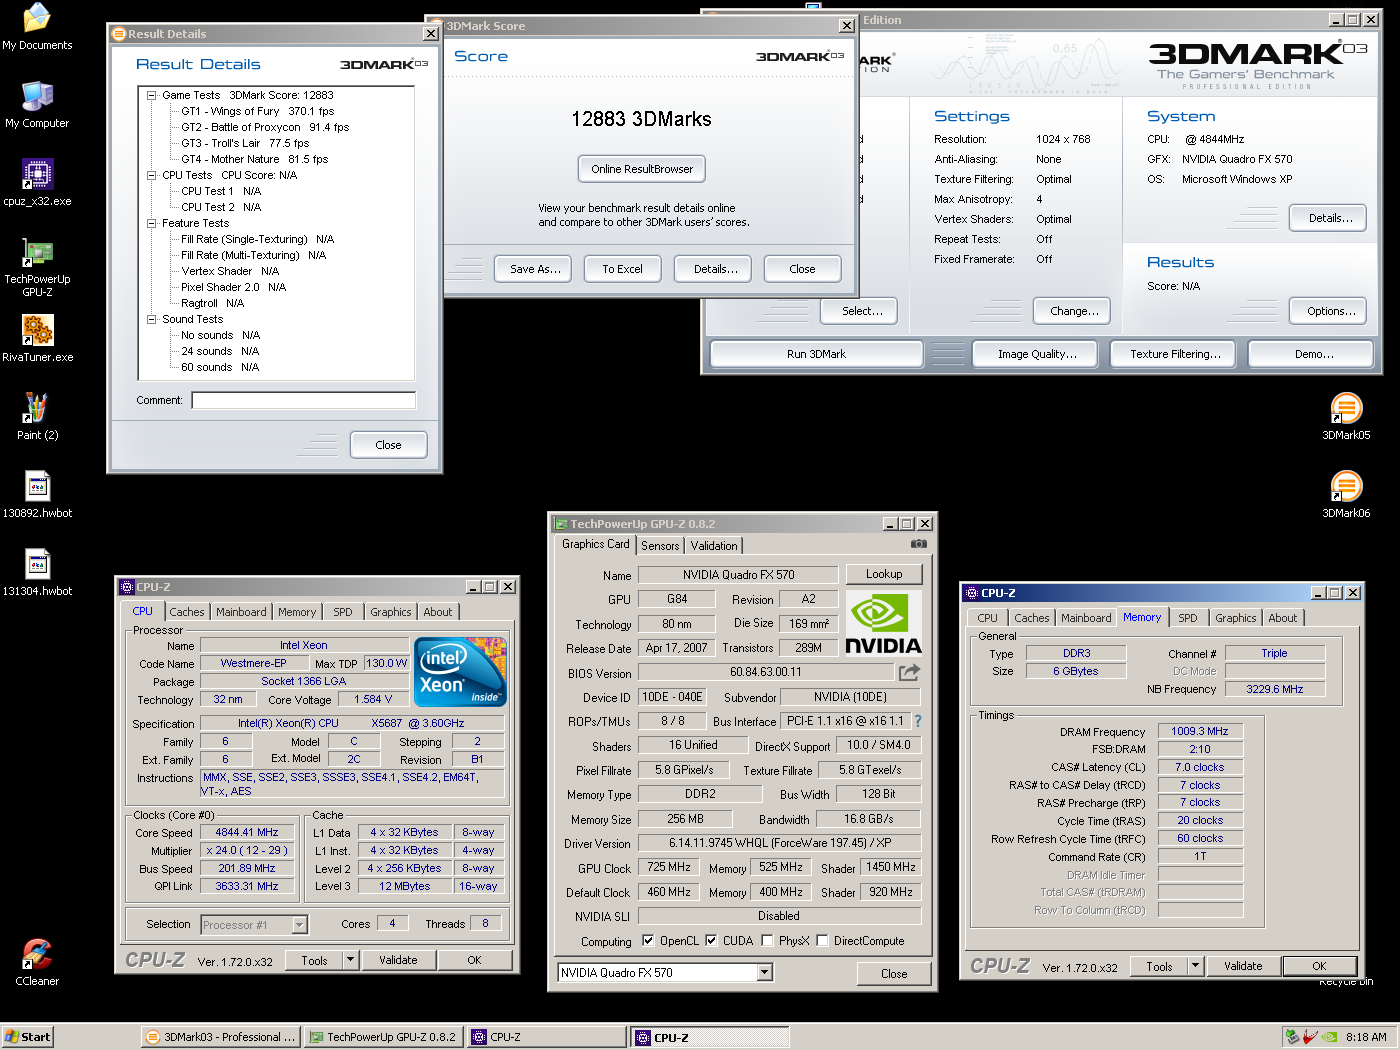Switch to Mainboard tab in left CPU-Z
This screenshot has height=1050, width=1400.
click(241, 612)
